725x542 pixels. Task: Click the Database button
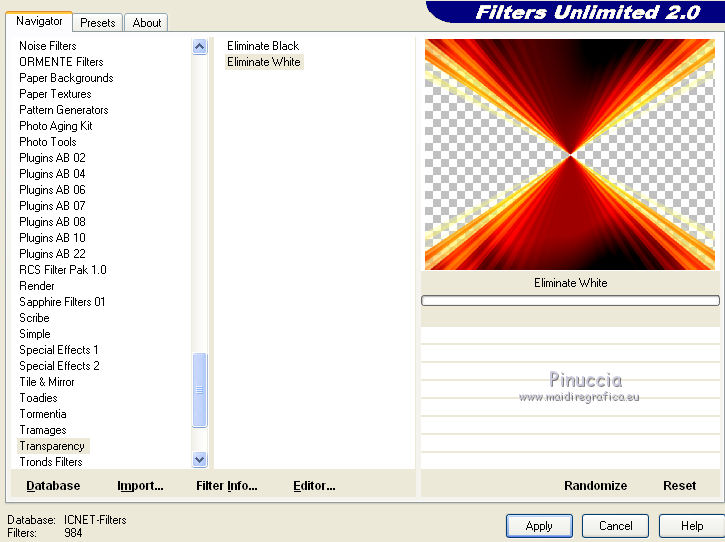click(x=53, y=486)
